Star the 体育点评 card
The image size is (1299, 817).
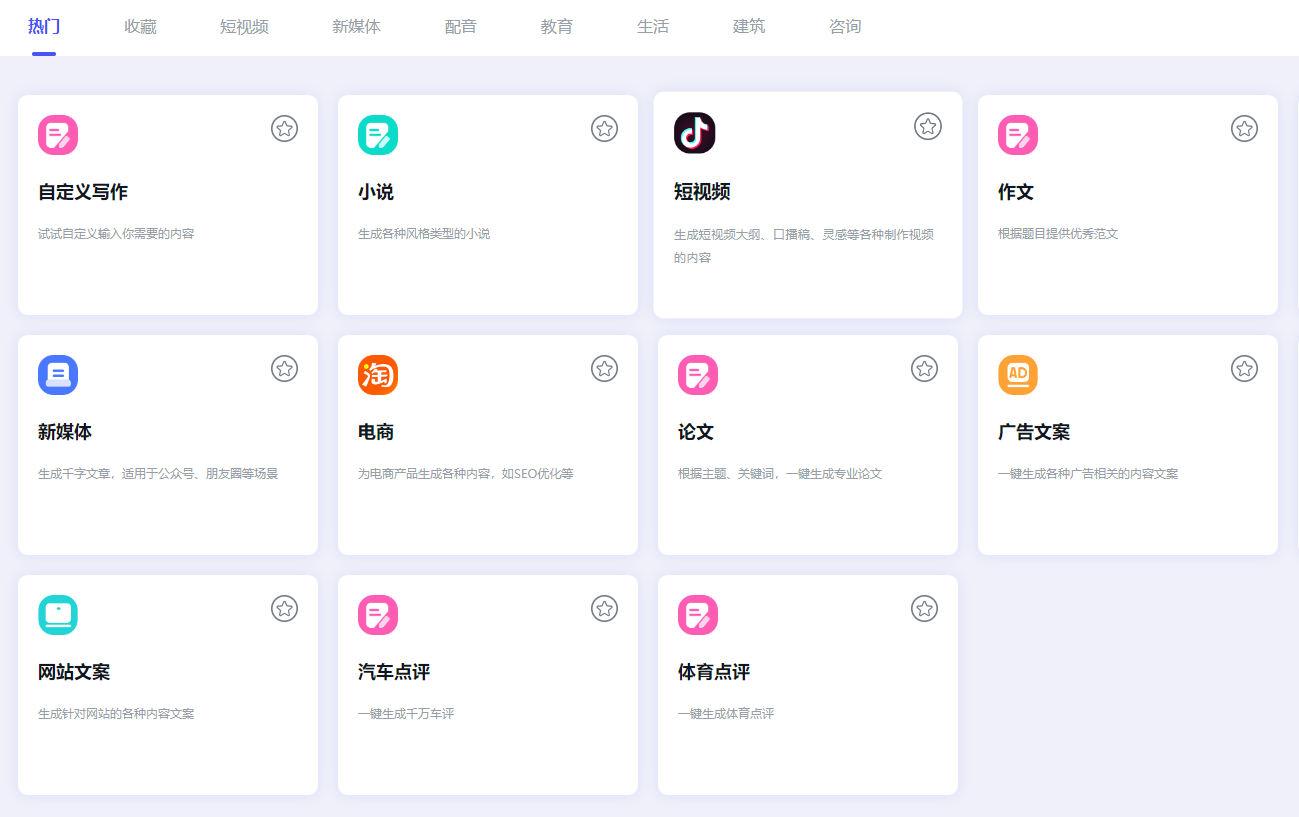click(924, 608)
